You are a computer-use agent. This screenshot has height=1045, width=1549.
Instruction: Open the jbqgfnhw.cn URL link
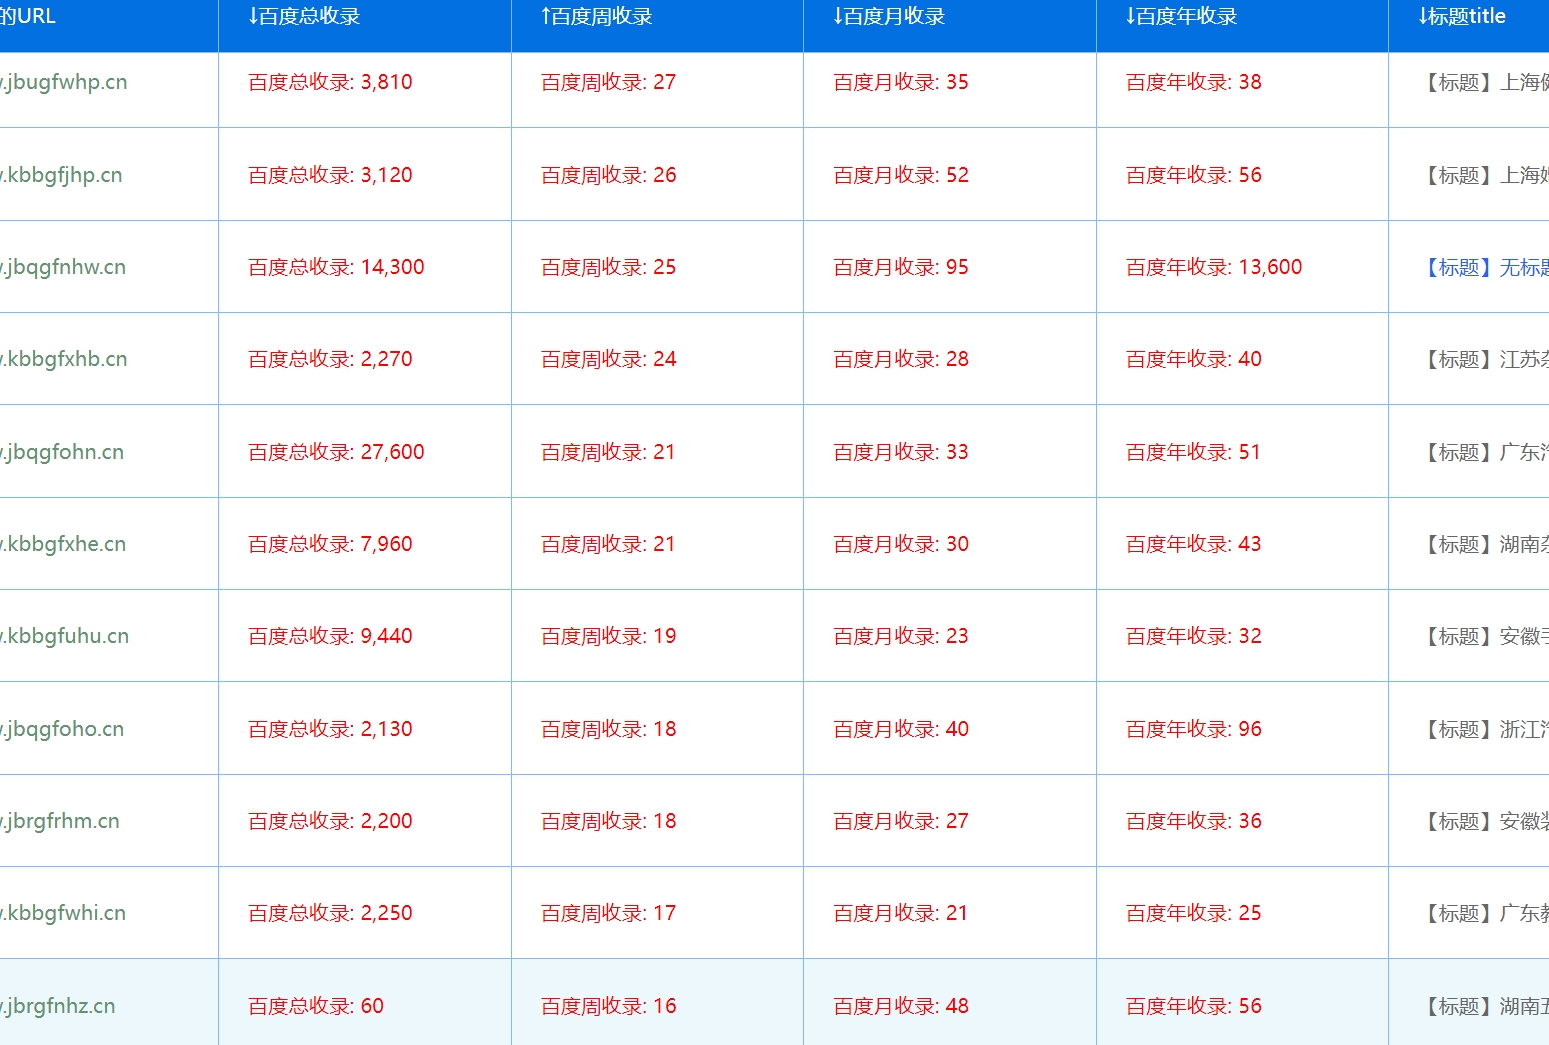point(63,267)
